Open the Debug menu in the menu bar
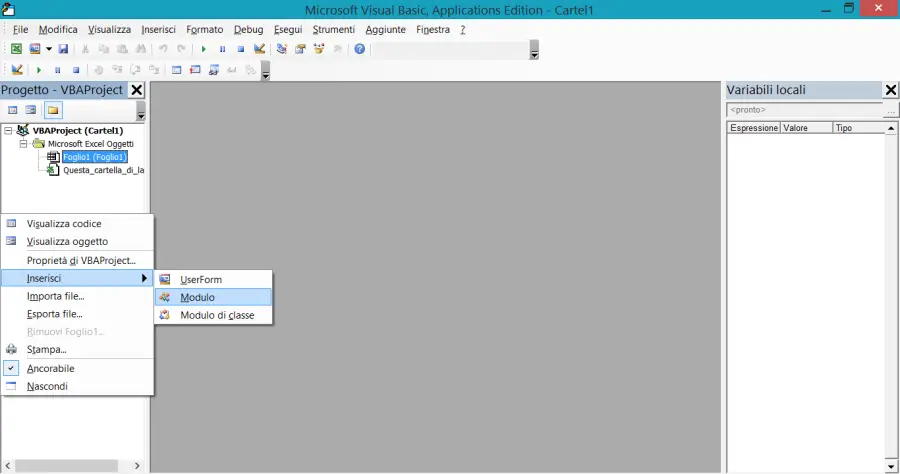Viewport: 900px width, 474px height. pos(249,29)
